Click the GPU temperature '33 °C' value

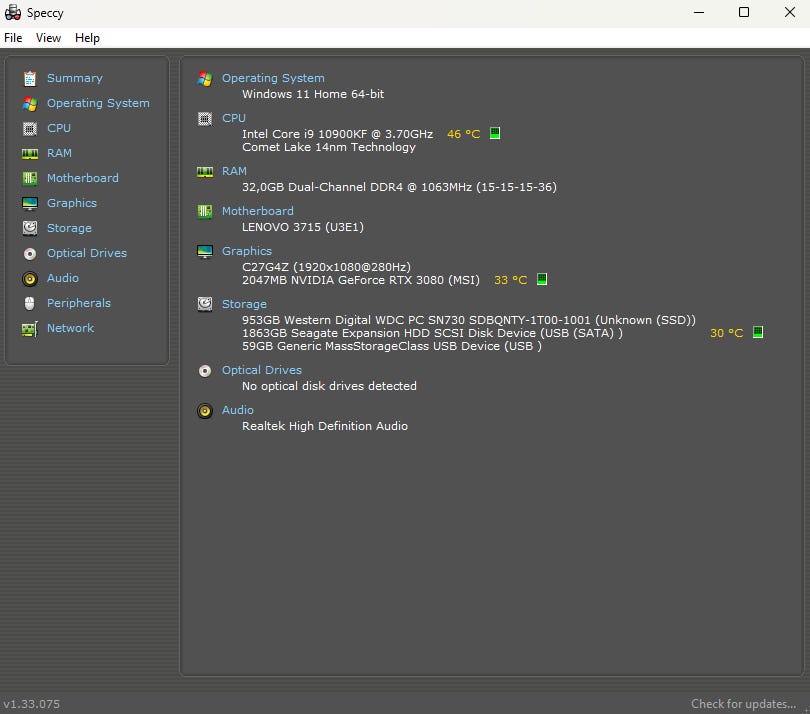click(511, 281)
